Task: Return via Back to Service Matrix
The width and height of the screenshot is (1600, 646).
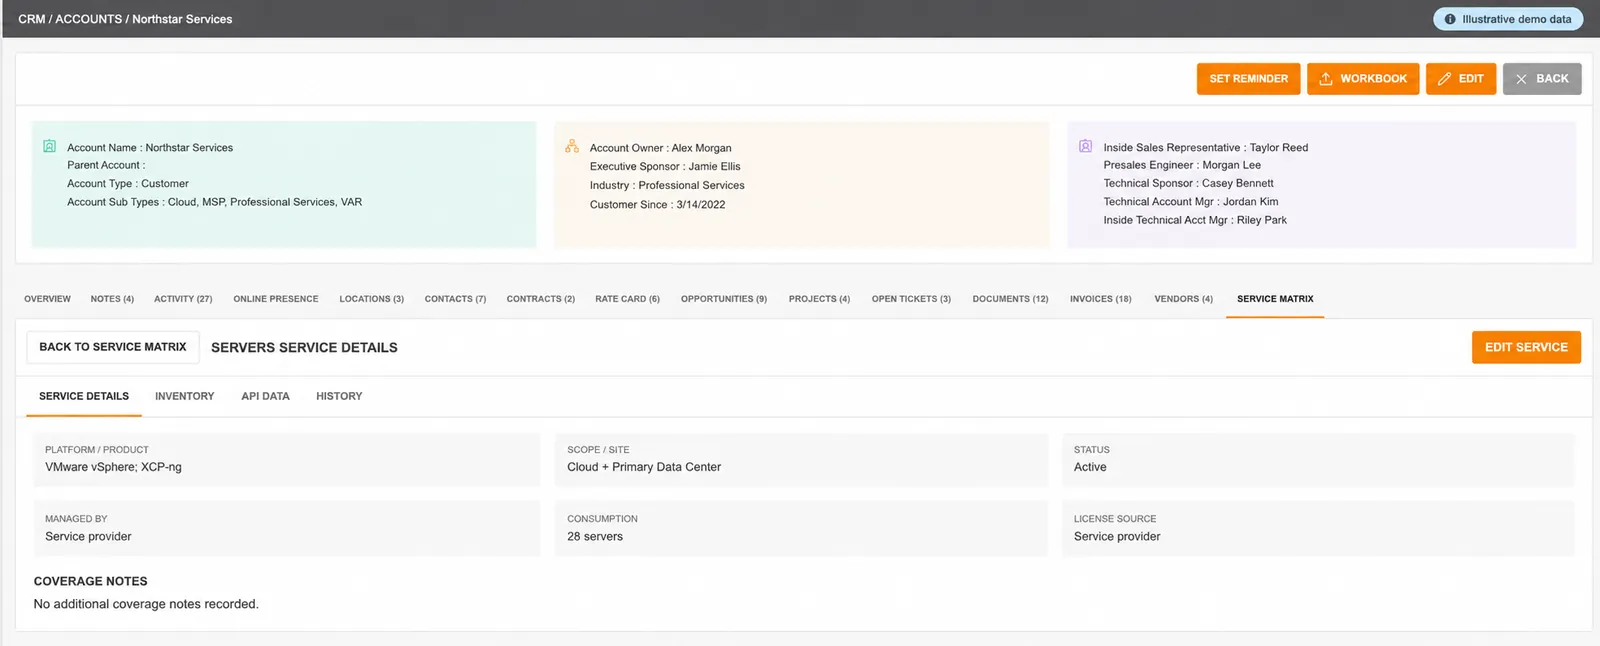Action: (113, 347)
